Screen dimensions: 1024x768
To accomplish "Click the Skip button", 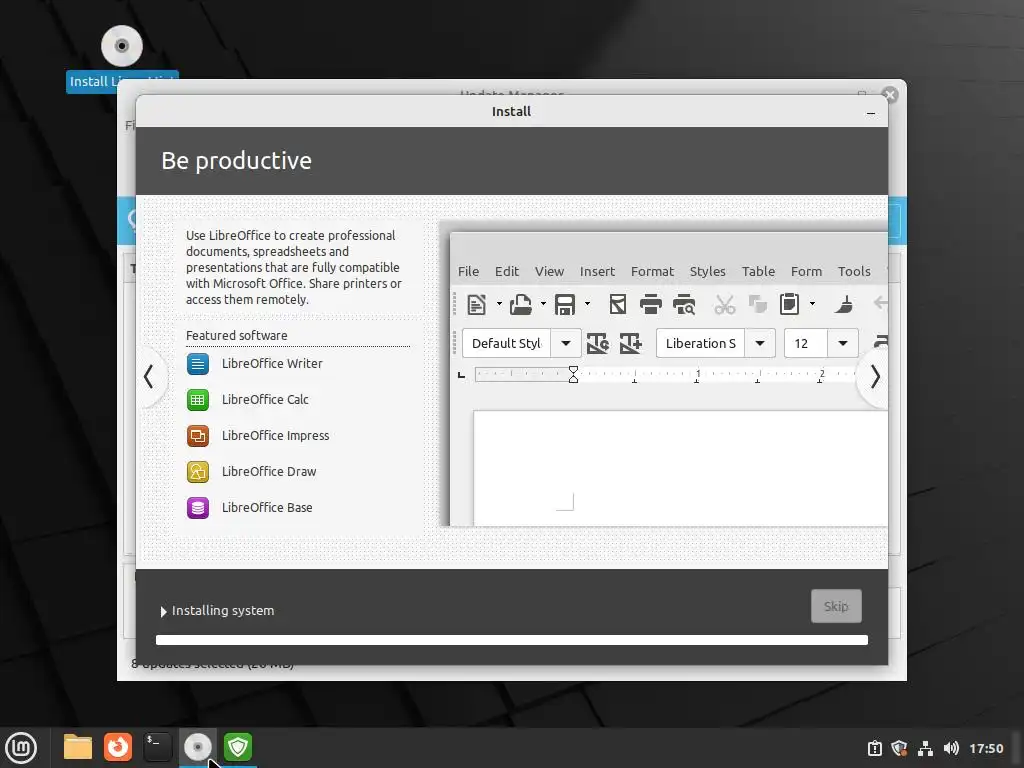I will click(836, 606).
